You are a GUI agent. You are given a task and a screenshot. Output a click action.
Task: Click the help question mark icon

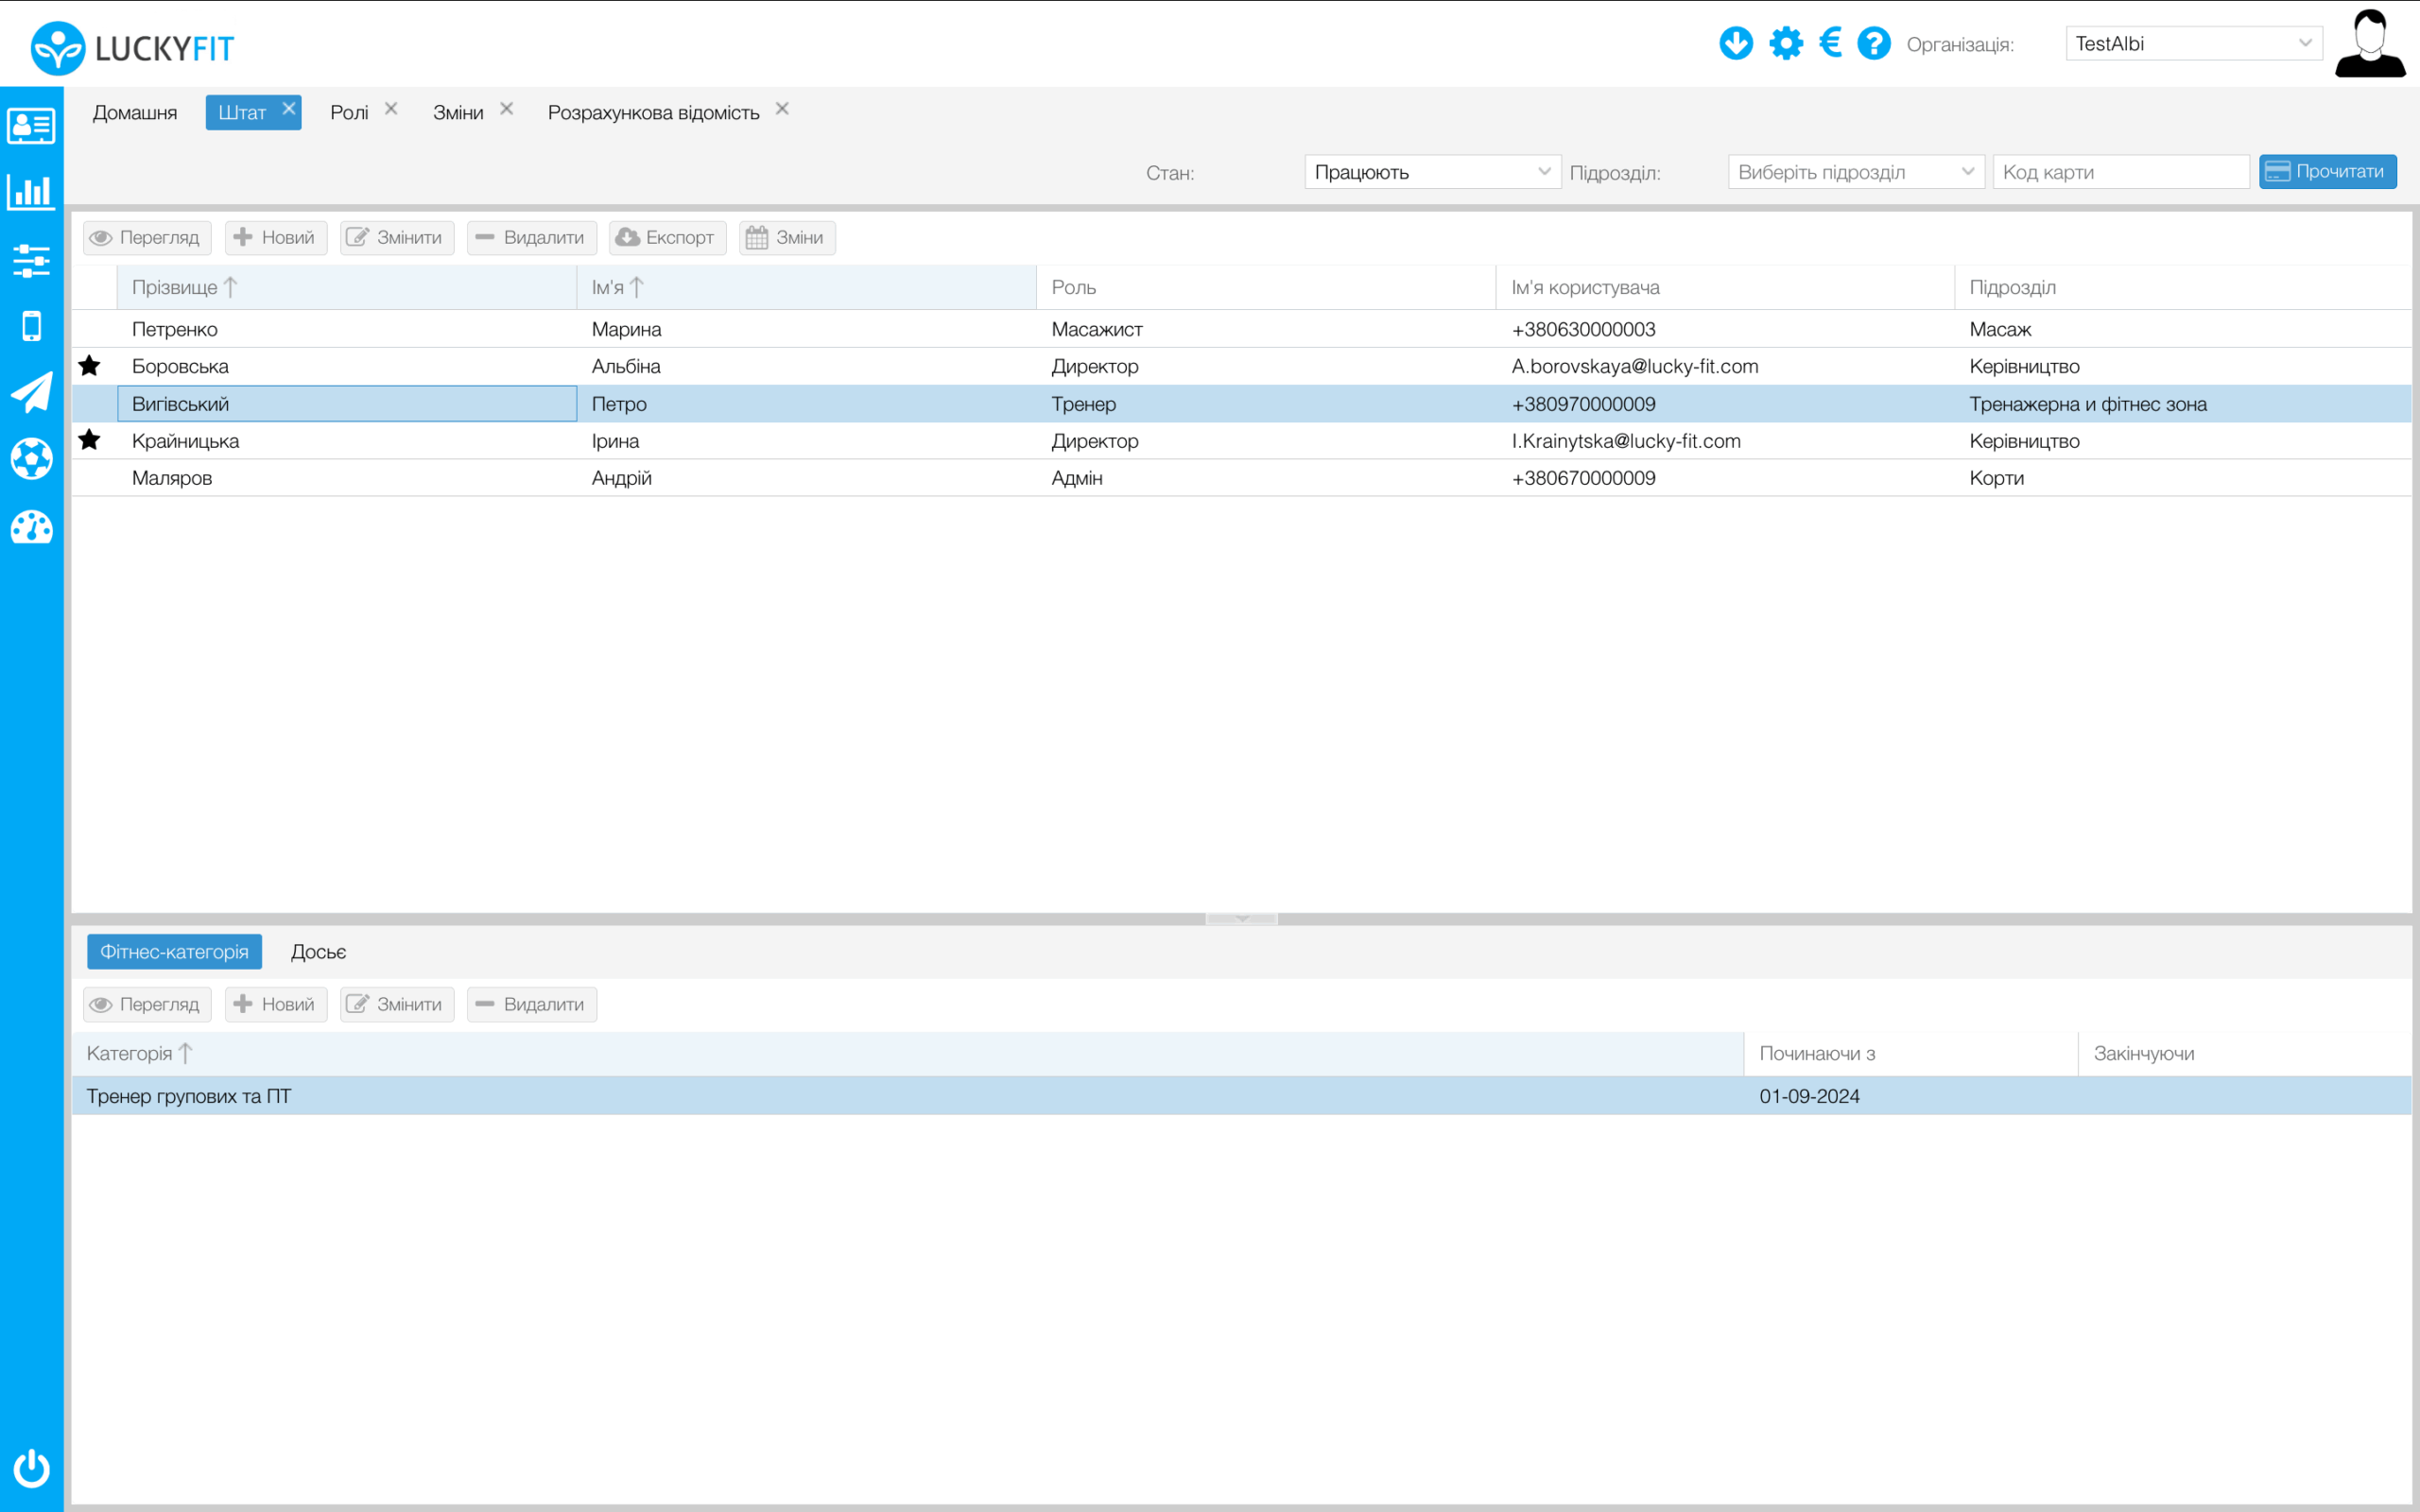pos(1873,44)
